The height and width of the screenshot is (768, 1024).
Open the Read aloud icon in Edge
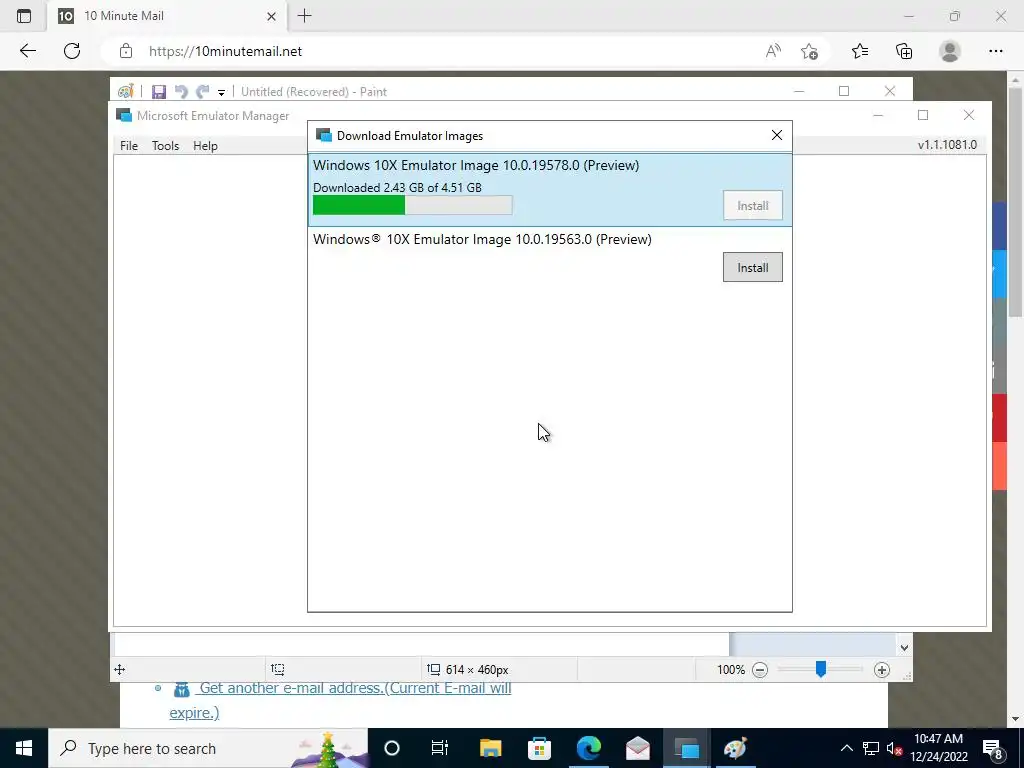point(773,51)
